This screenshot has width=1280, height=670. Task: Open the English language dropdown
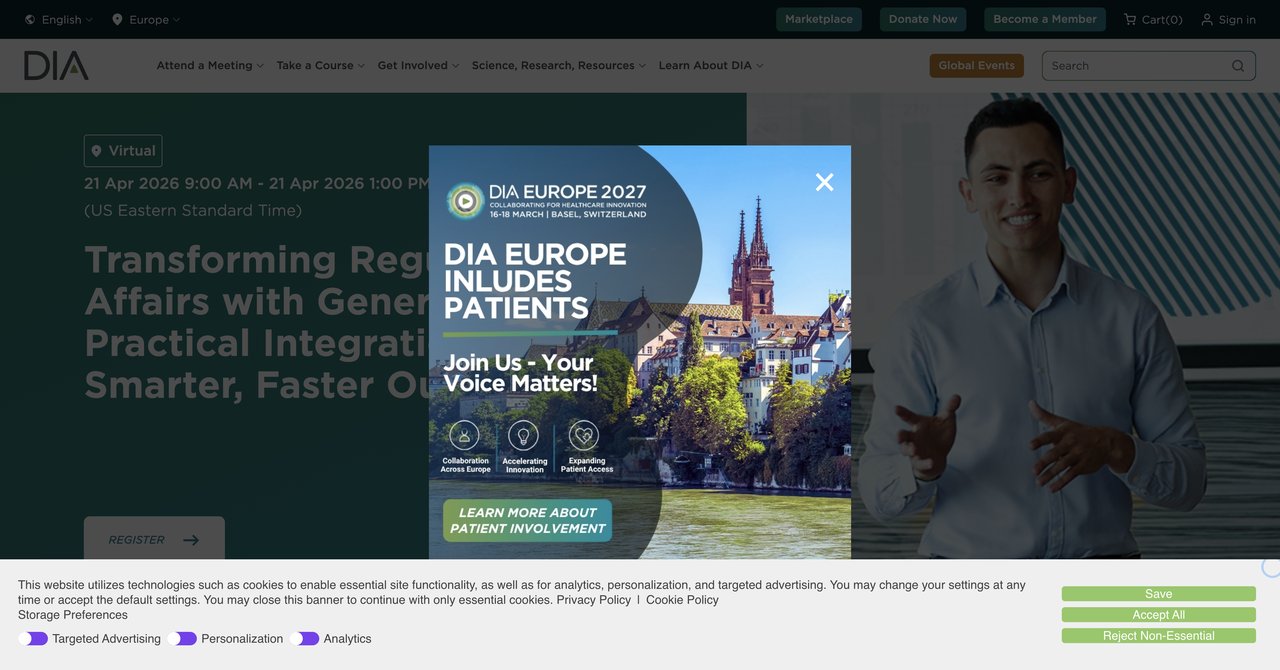point(59,19)
